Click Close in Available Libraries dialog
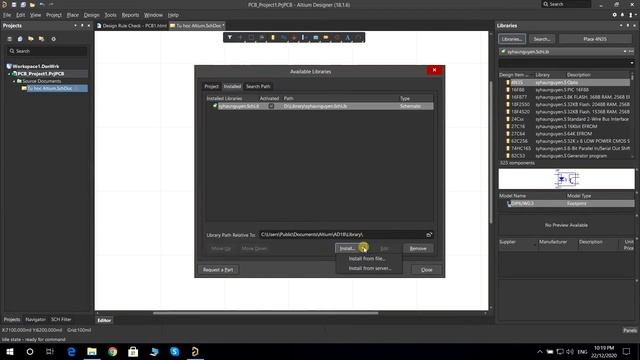640x360 pixels. 427,270
